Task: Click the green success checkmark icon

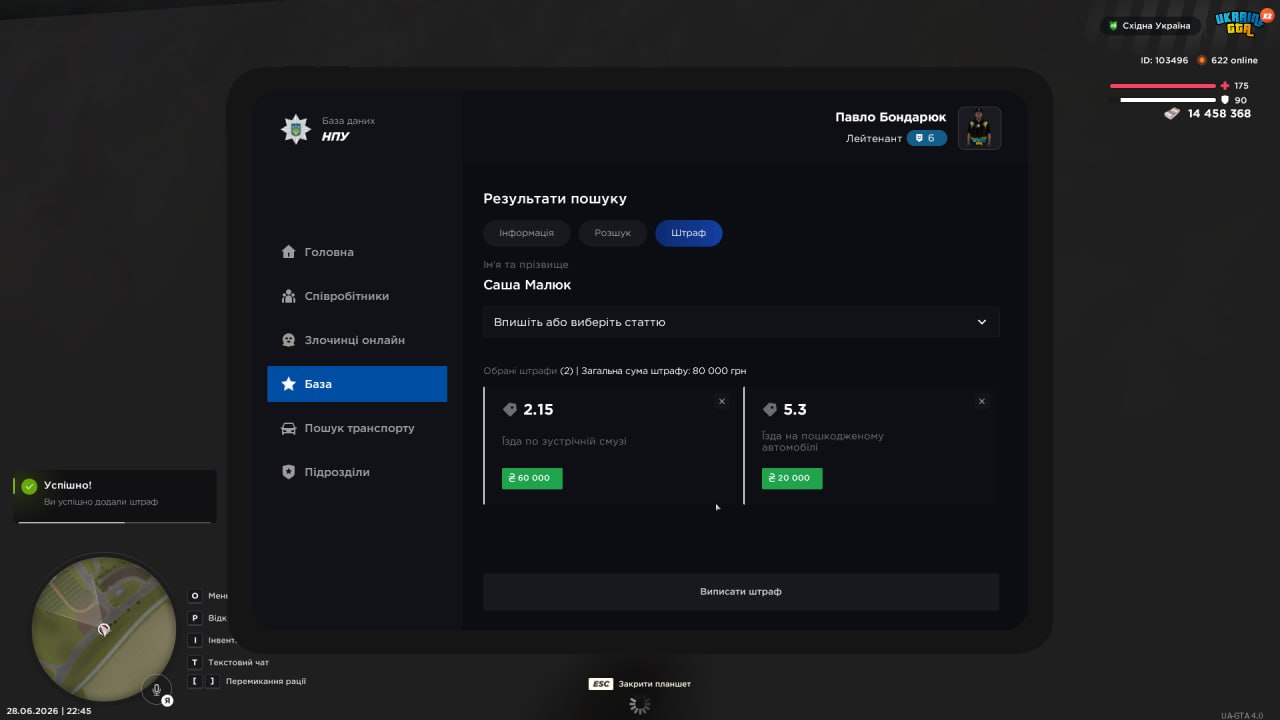Action: (x=29, y=486)
